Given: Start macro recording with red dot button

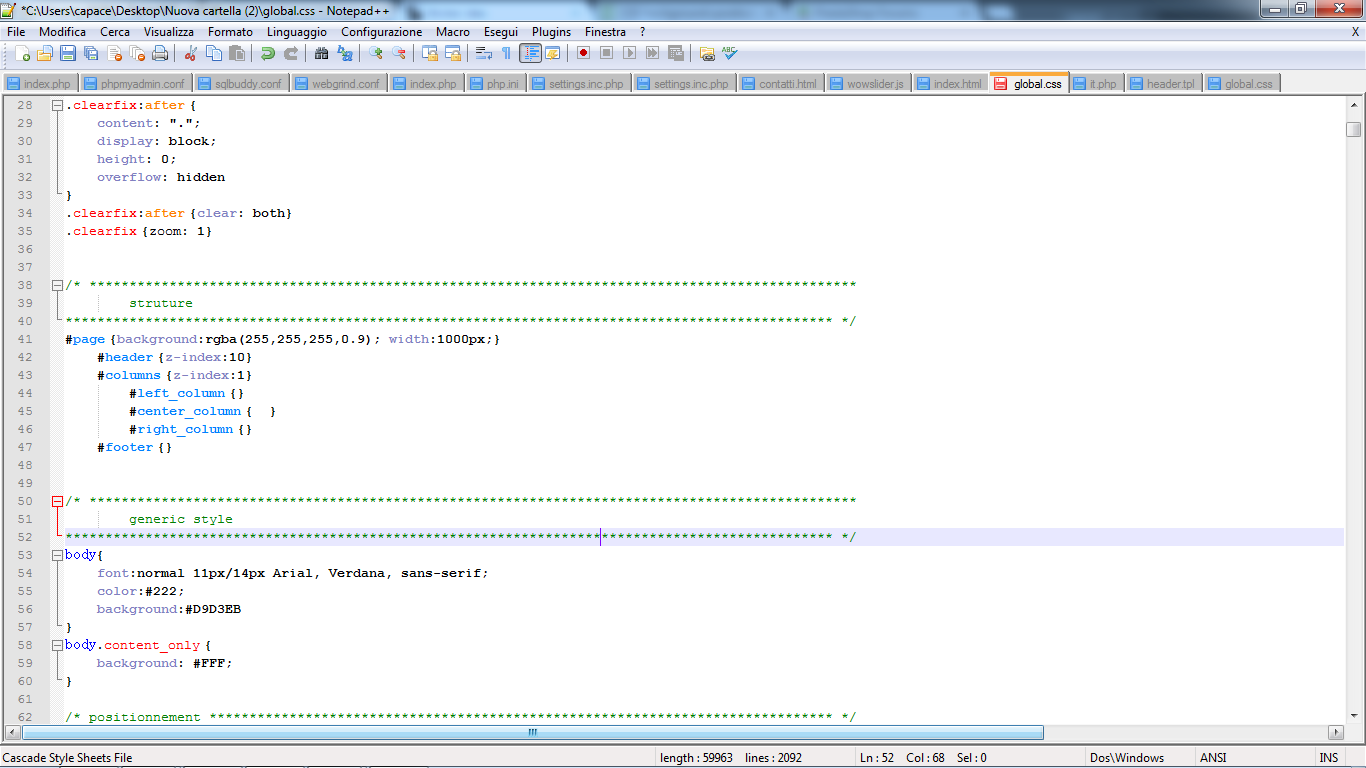Looking at the screenshot, I should [x=583, y=54].
